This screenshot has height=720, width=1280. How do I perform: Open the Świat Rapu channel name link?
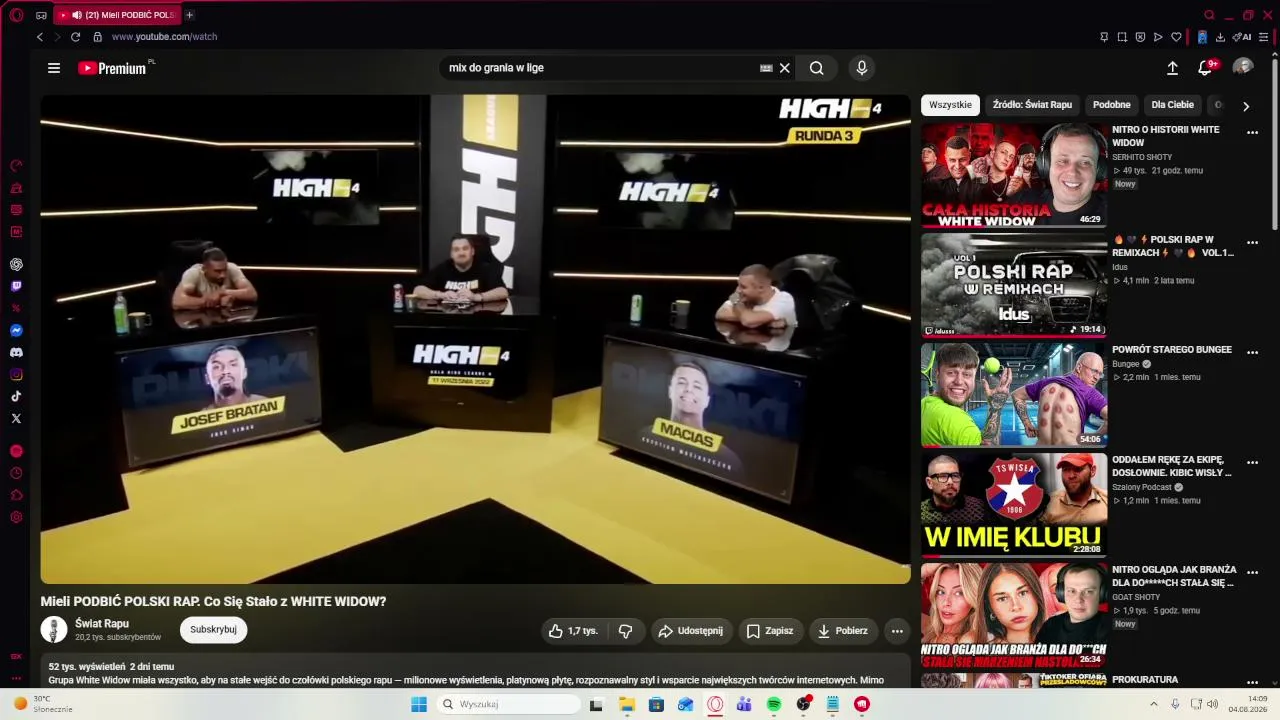102,624
